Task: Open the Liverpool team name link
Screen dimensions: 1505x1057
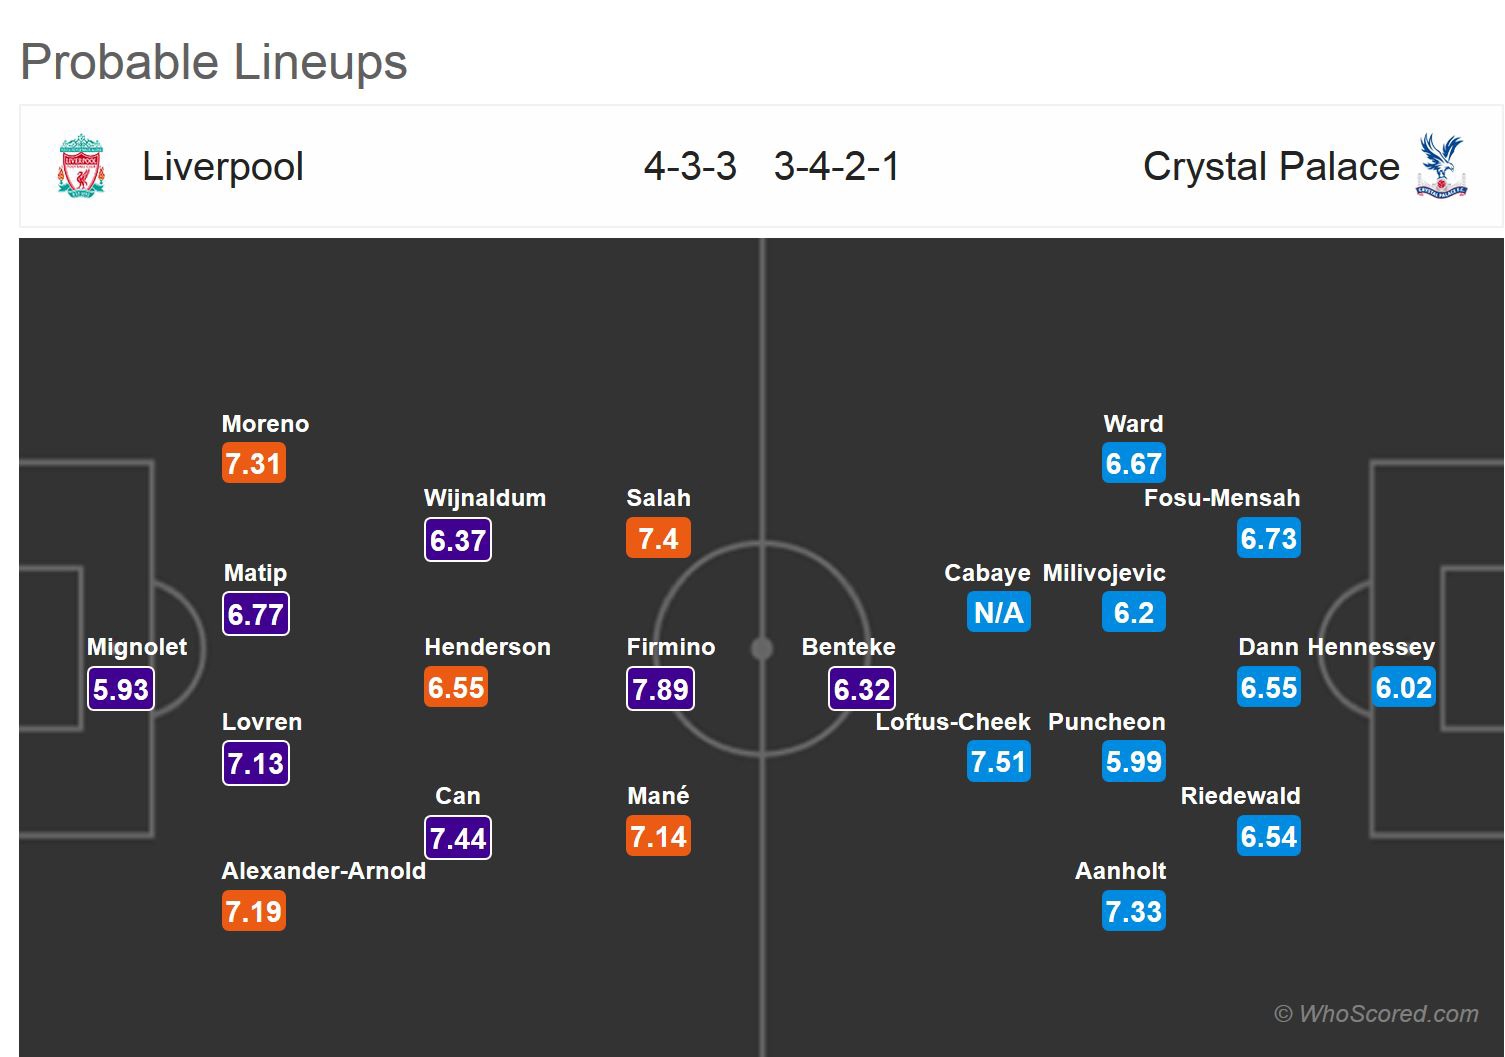Action: (223, 166)
